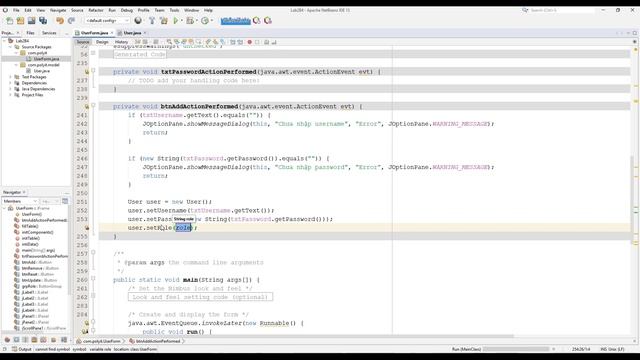The width and height of the screenshot is (640, 360).
Task: Collapse the btnAddActionPerformed method fold
Action: tap(93, 105)
